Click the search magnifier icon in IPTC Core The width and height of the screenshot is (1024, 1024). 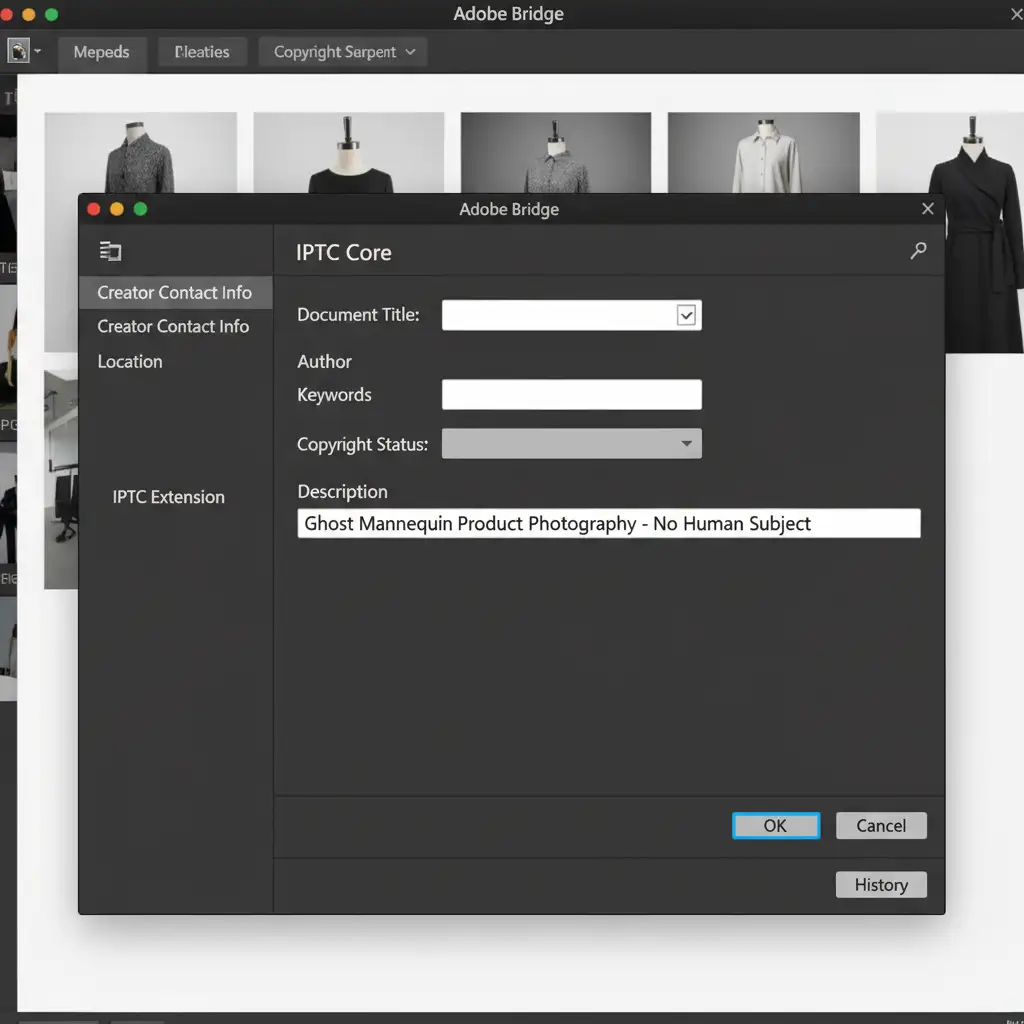(x=918, y=252)
